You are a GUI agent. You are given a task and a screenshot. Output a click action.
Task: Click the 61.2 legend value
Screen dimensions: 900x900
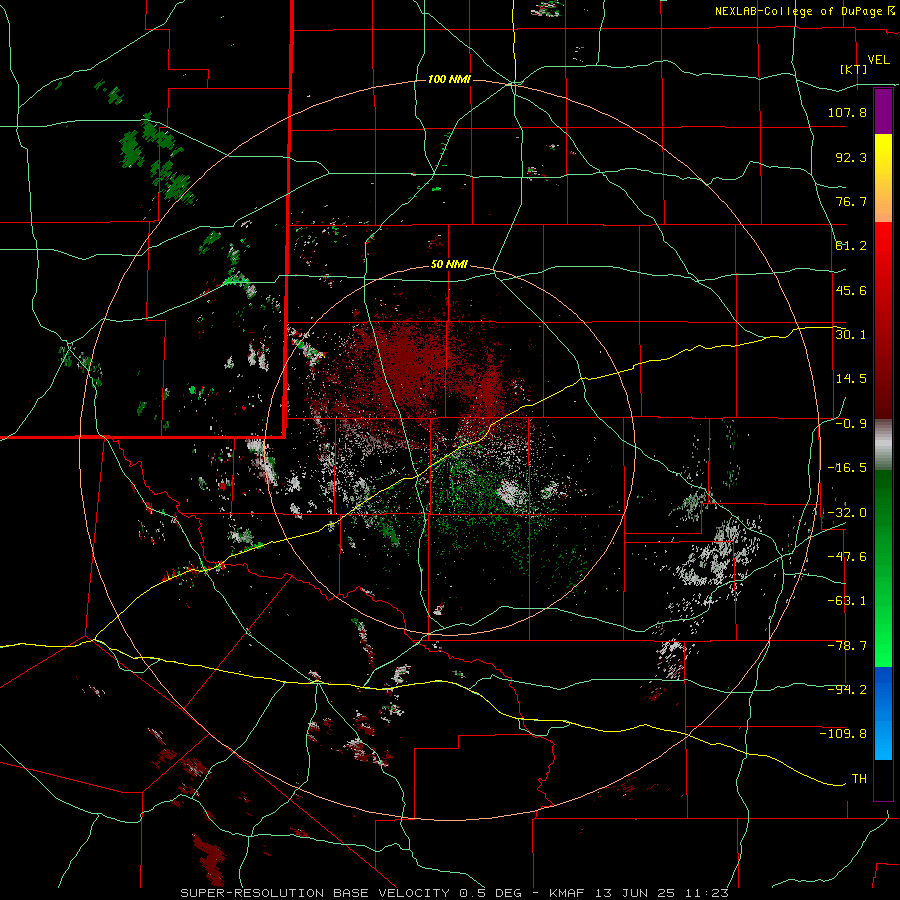pyautogui.click(x=851, y=246)
